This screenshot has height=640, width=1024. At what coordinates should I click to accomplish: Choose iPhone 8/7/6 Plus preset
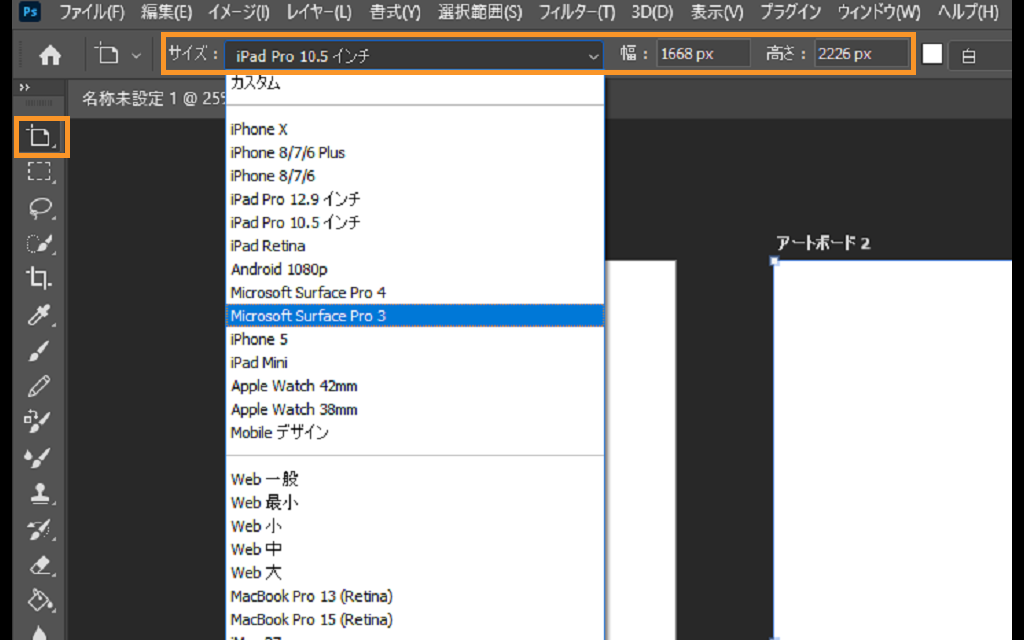click(x=414, y=153)
